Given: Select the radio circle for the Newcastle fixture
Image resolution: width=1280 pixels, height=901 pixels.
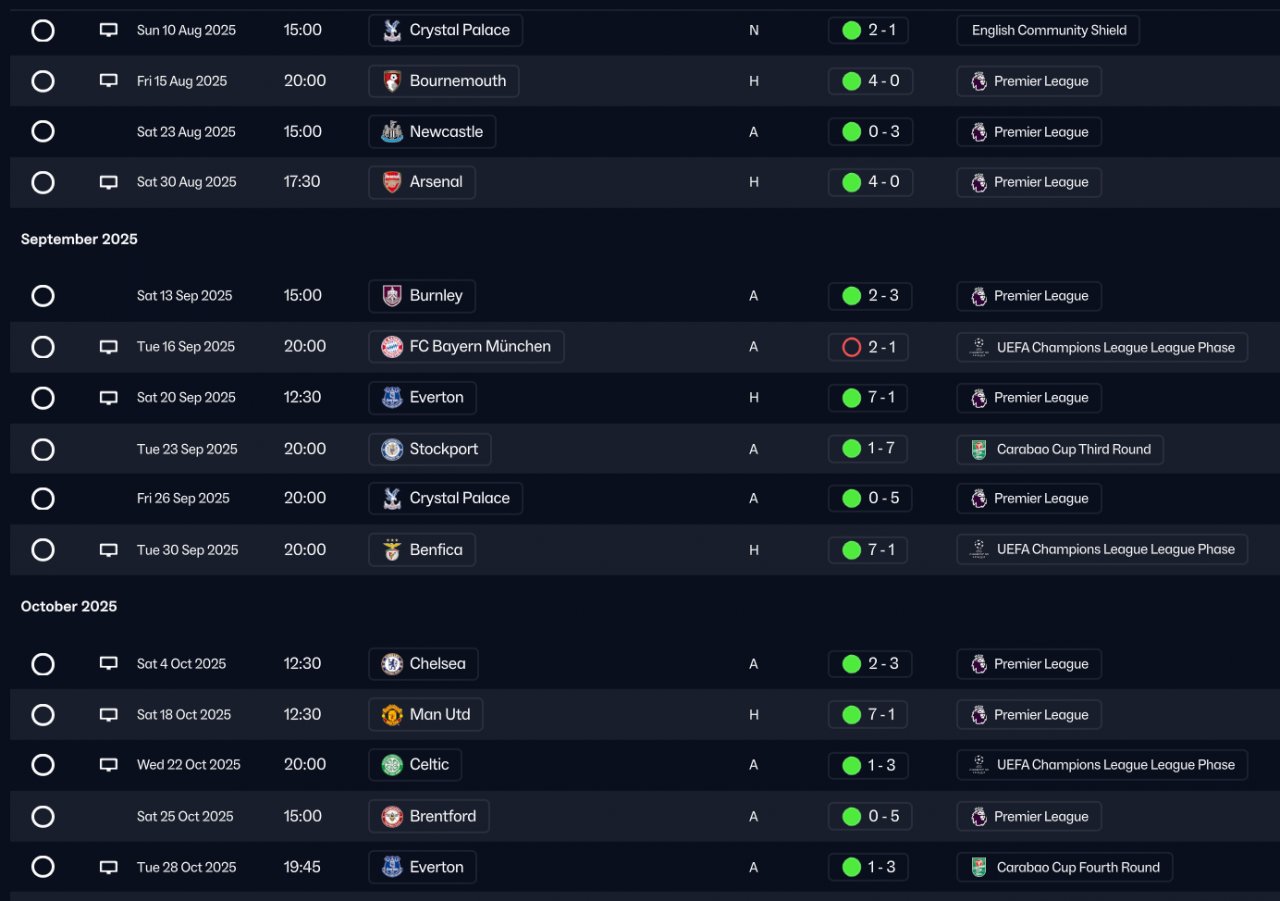Looking at the screenshot, I should pos(43,132).
